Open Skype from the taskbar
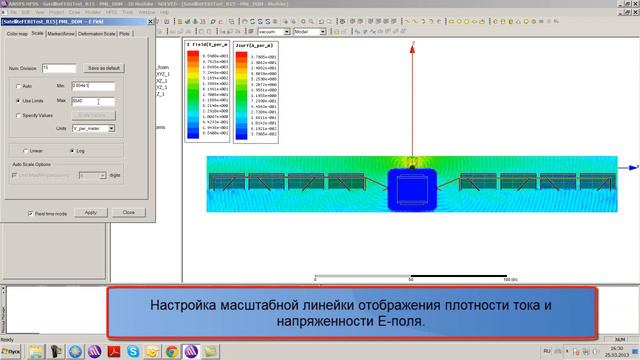Viewport: 640px width, 360px height. click(x=133, y=351)
